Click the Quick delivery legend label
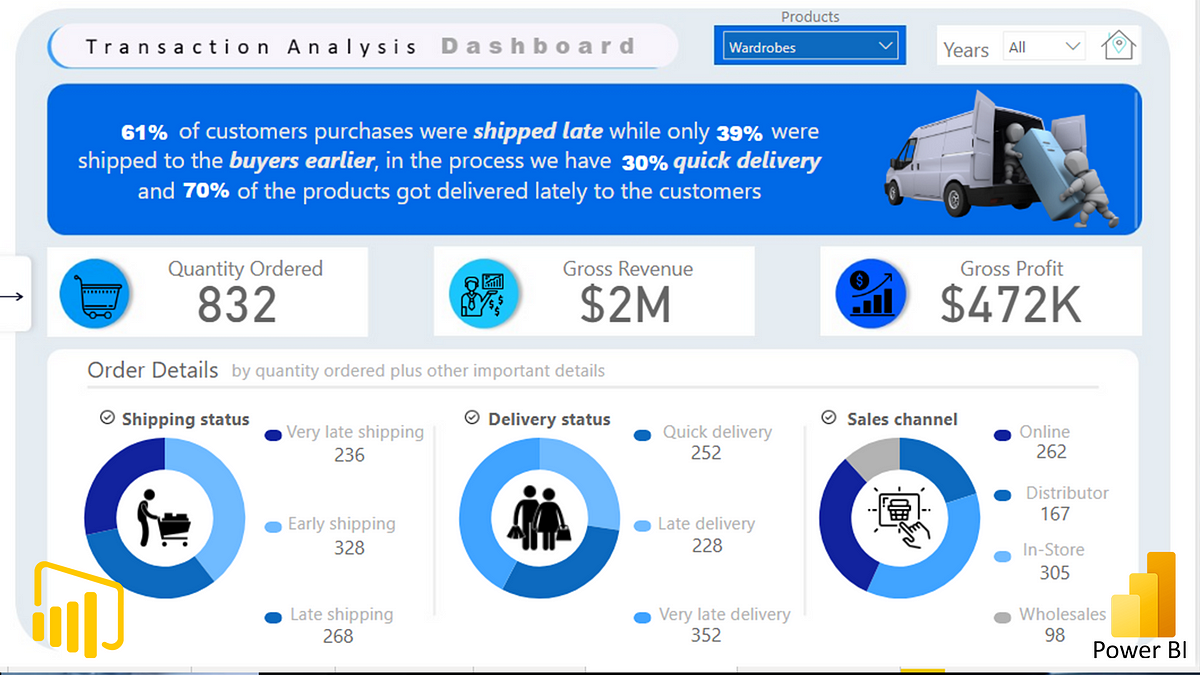This screenshot has width=1200, height=675. (x=717, y=432)
